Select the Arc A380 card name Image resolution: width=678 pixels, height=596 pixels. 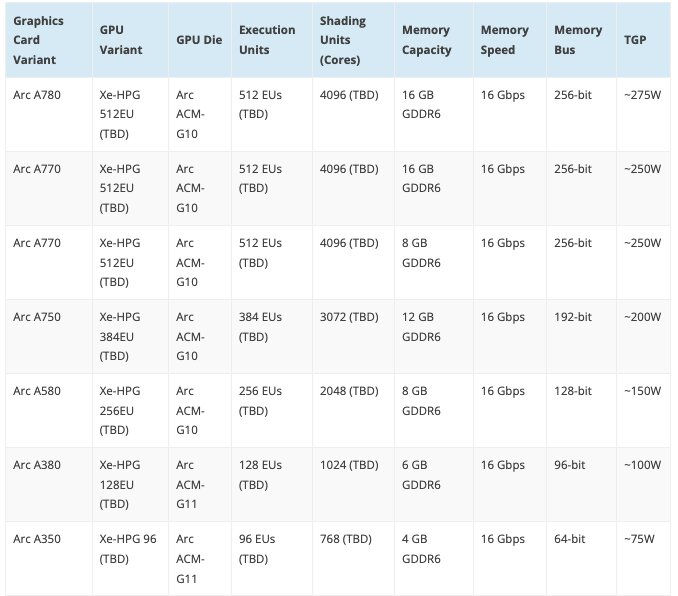(37, 465)
